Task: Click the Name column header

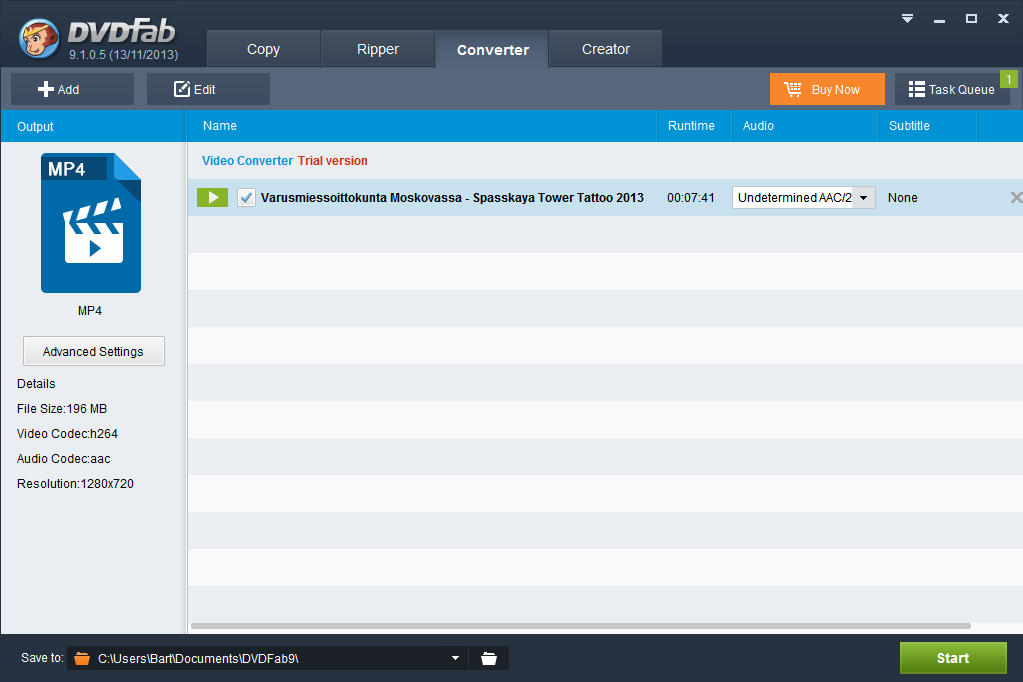Action: (421, 126)
